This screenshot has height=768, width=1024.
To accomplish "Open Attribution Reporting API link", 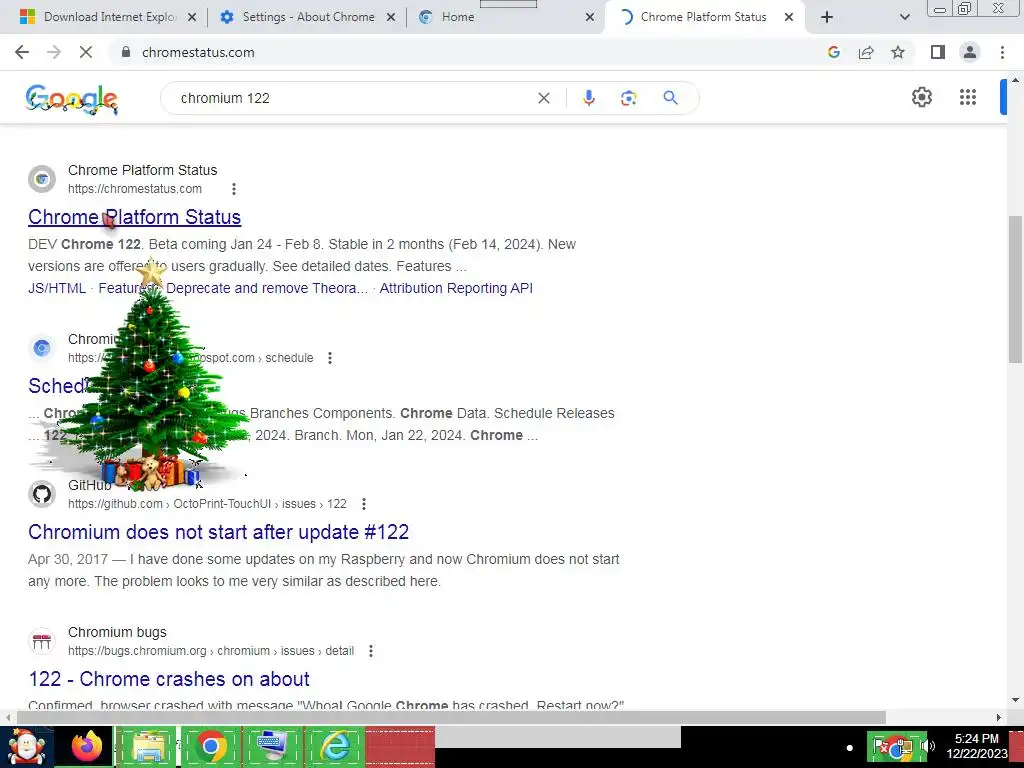I will pos(456,288).
